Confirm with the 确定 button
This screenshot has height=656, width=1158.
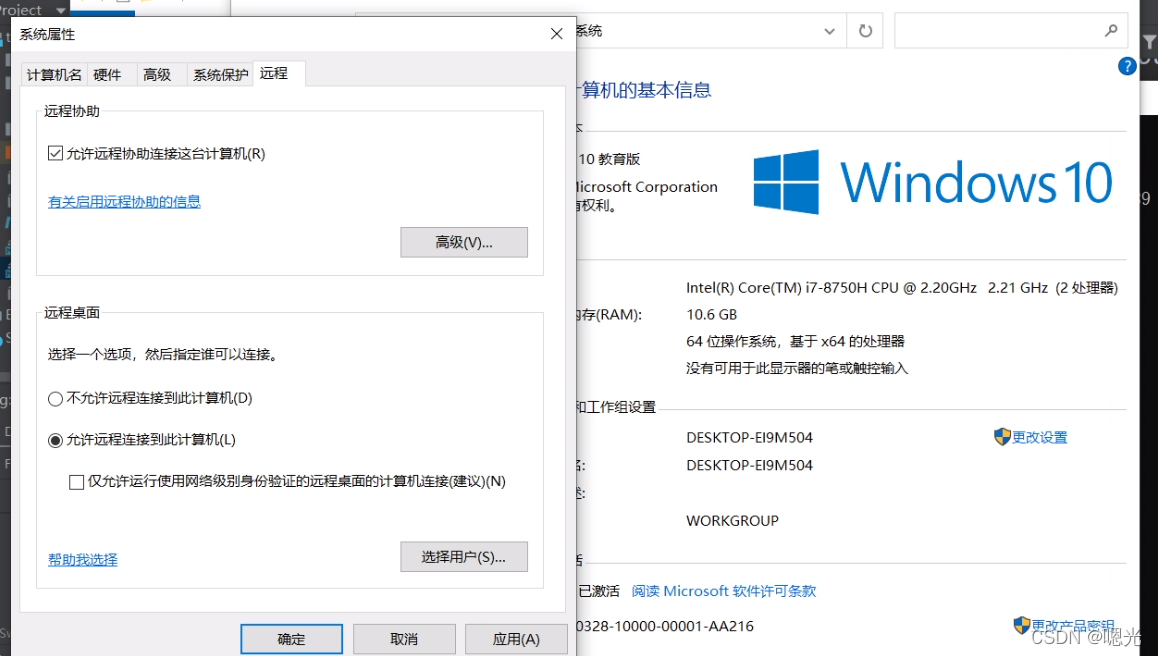(291, 639)
